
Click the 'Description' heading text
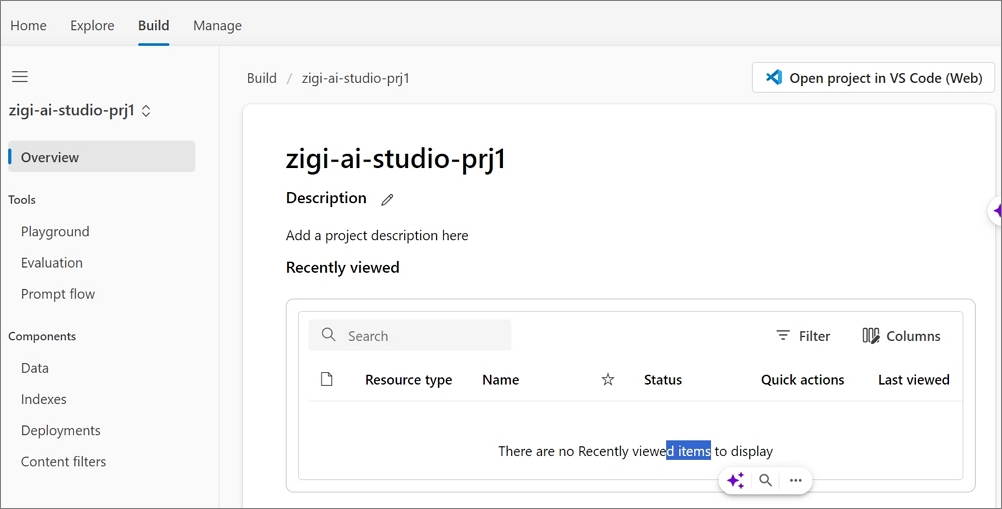(326, 198)
